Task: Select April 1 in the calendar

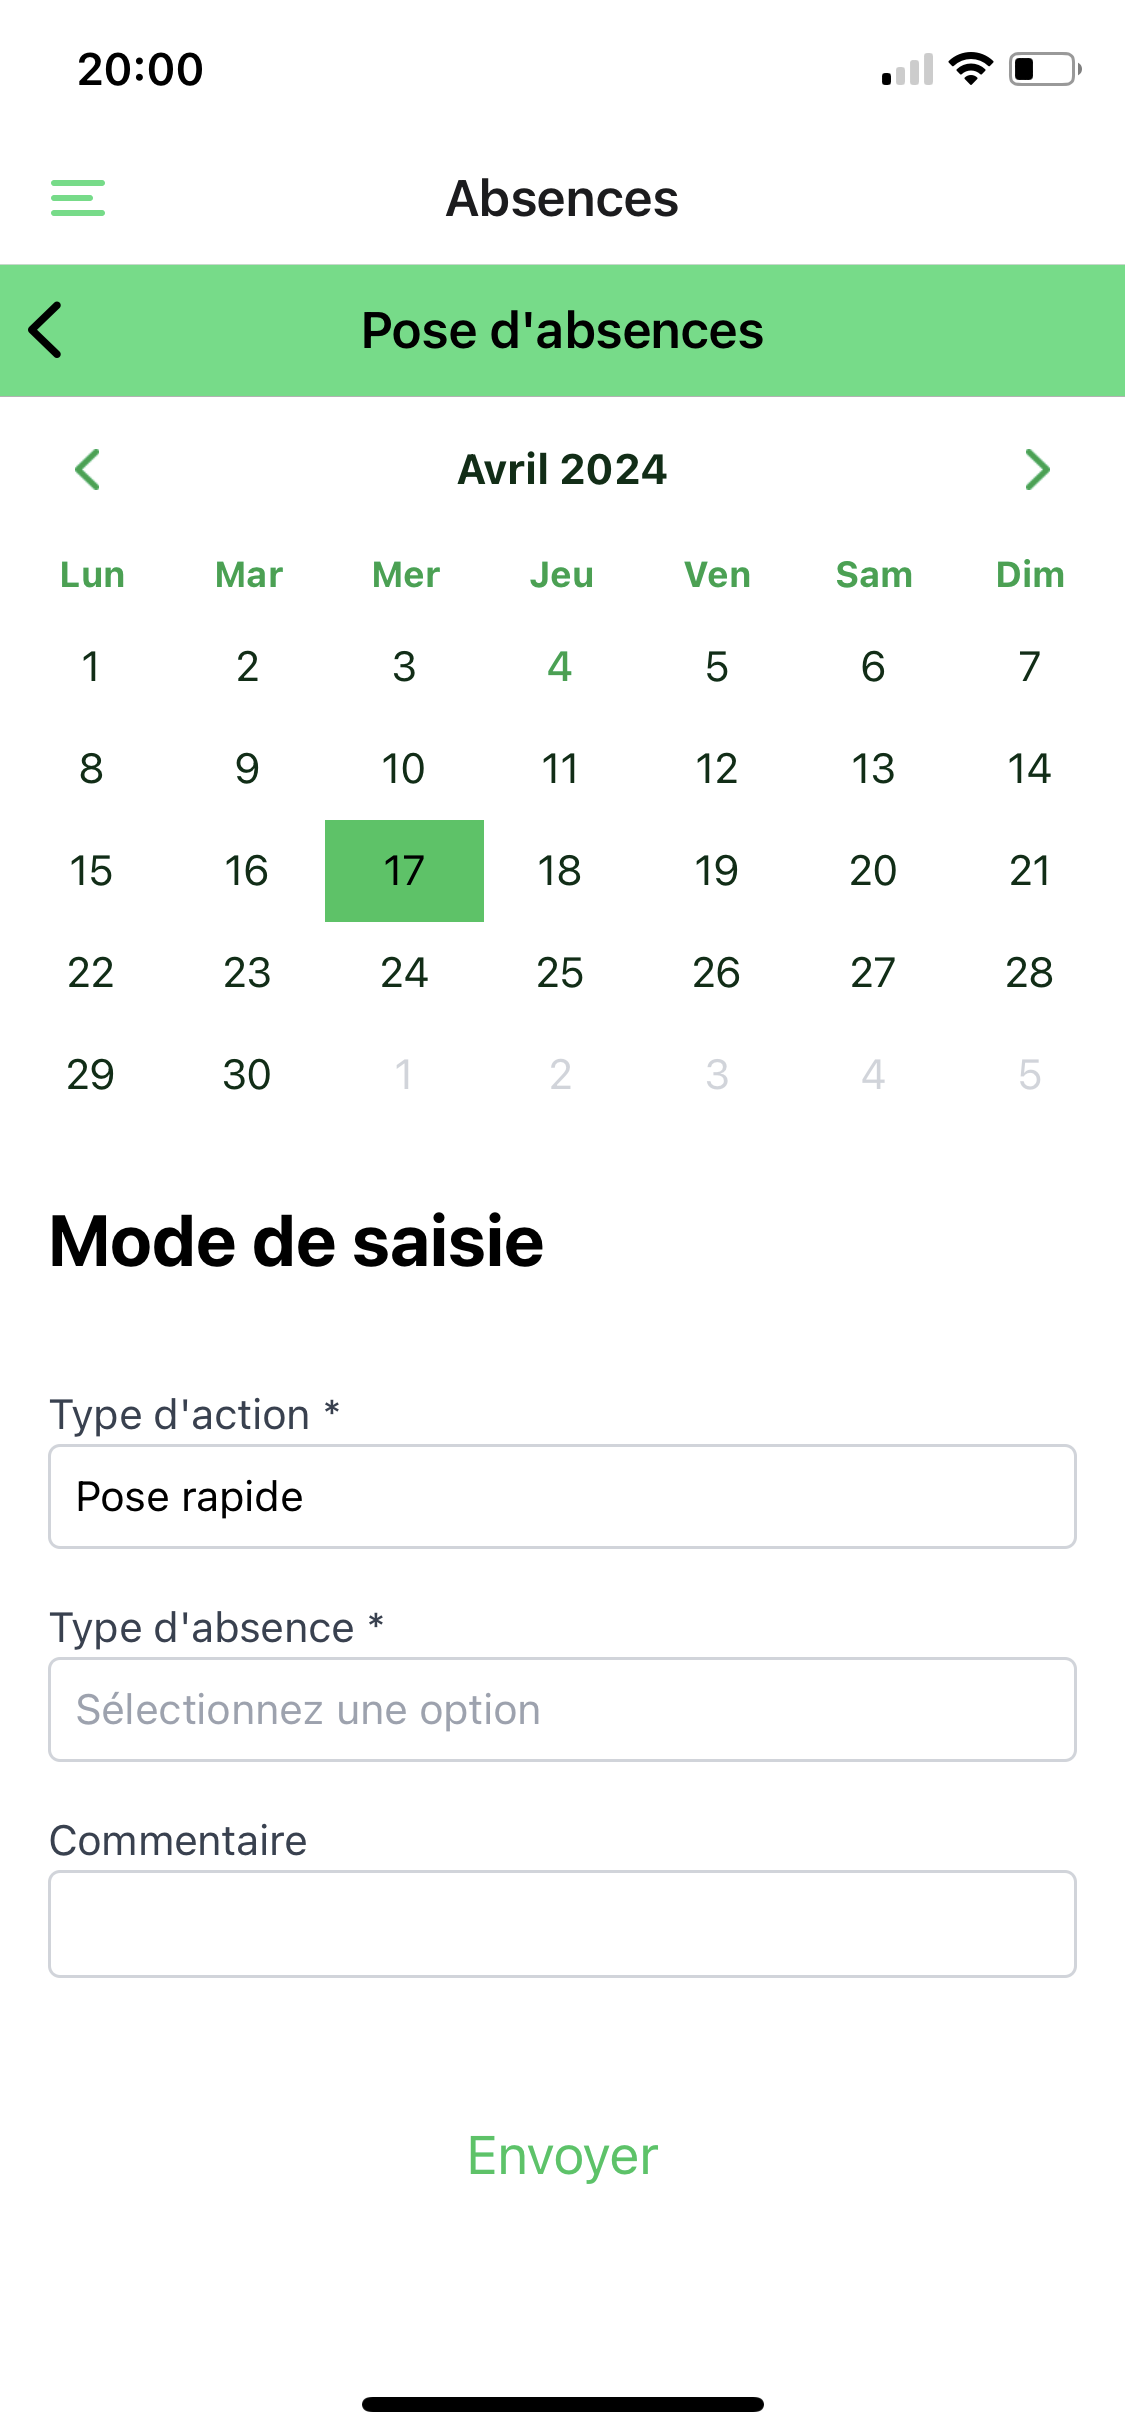Action: click(x=91, y=667)
